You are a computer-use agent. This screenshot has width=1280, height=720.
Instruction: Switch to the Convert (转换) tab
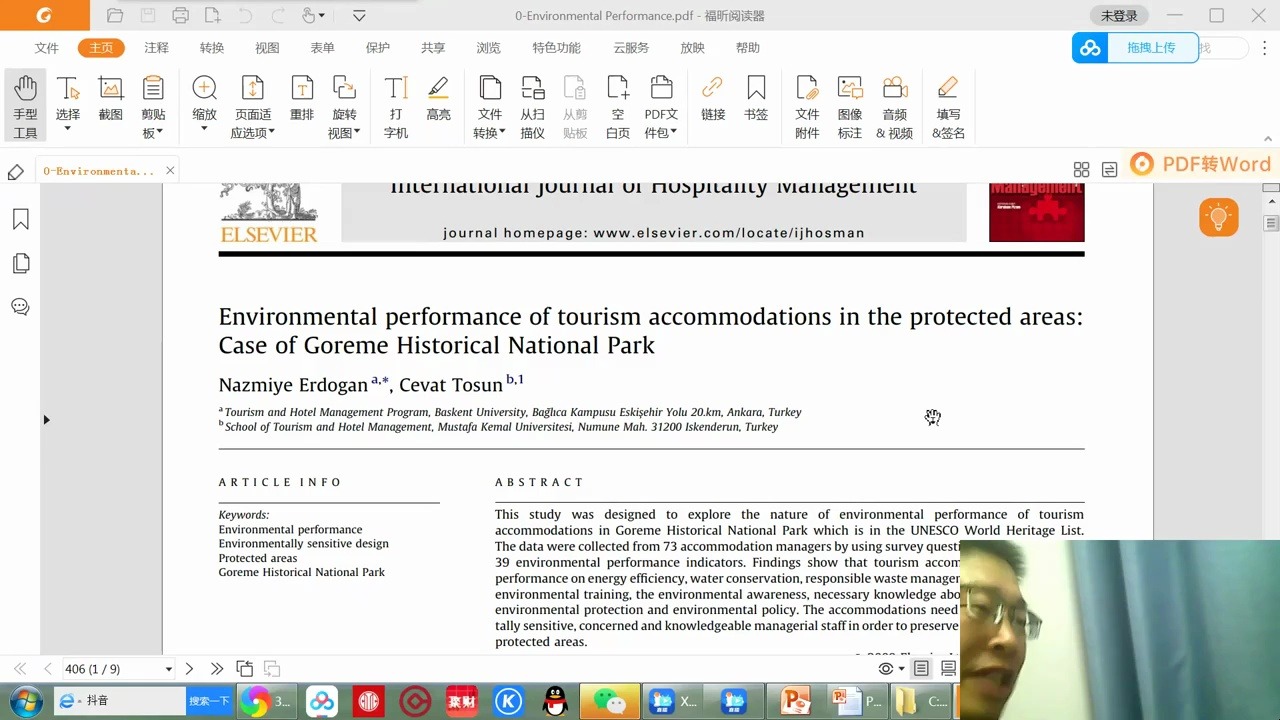(x=212, y=48)
